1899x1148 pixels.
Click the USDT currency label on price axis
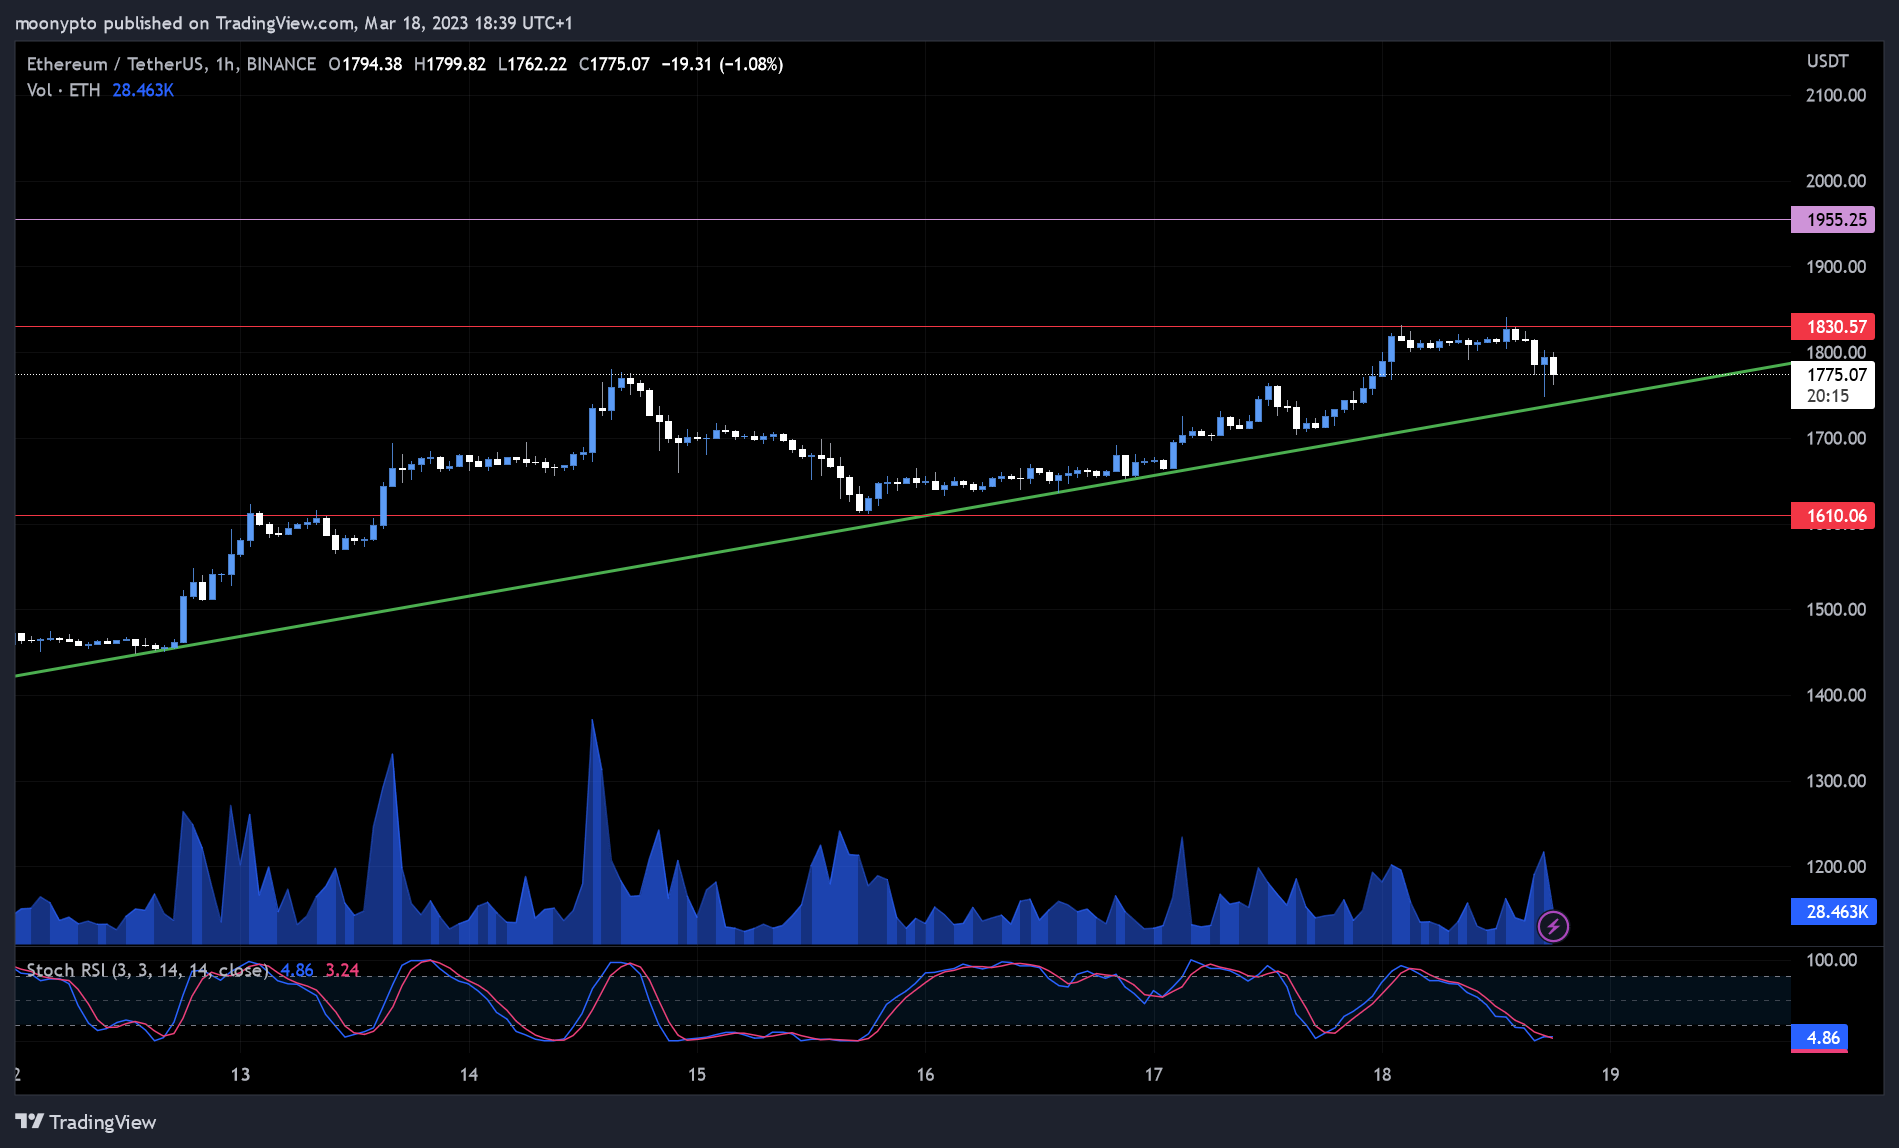(x=1827, y=61)
